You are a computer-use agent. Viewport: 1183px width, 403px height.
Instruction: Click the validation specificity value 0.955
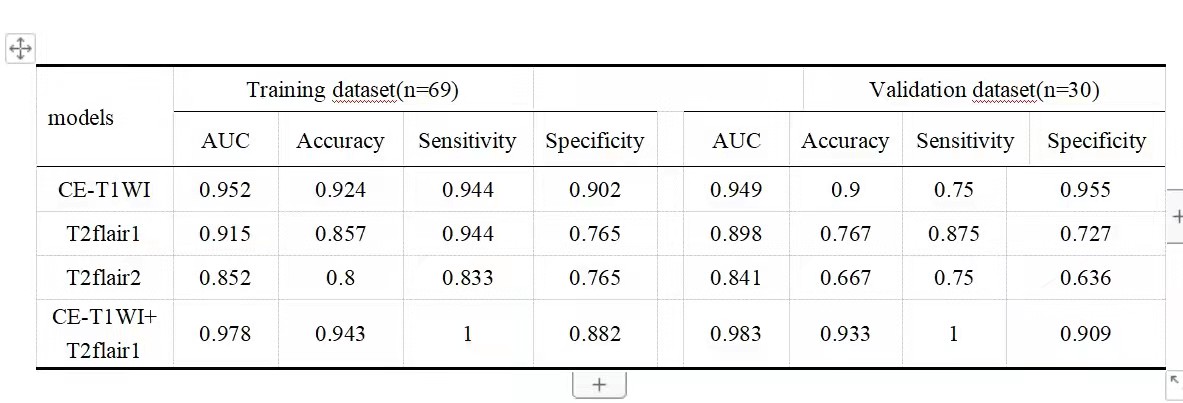[x=1085, y=190]
